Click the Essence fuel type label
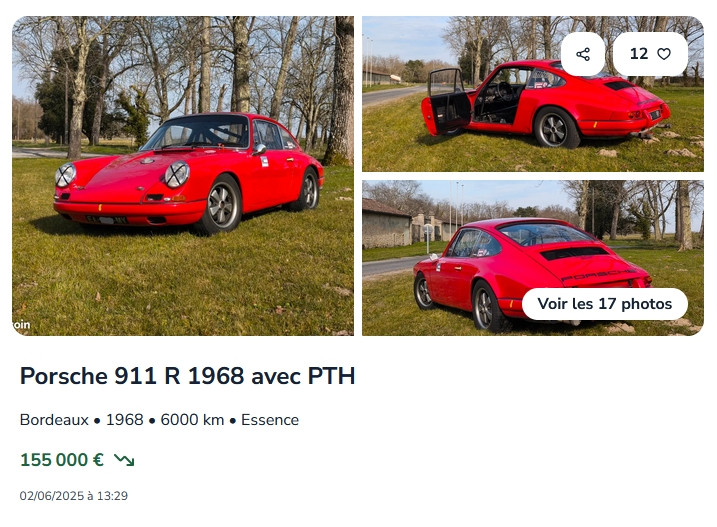 pyautogui.click(x=270, y=420)
